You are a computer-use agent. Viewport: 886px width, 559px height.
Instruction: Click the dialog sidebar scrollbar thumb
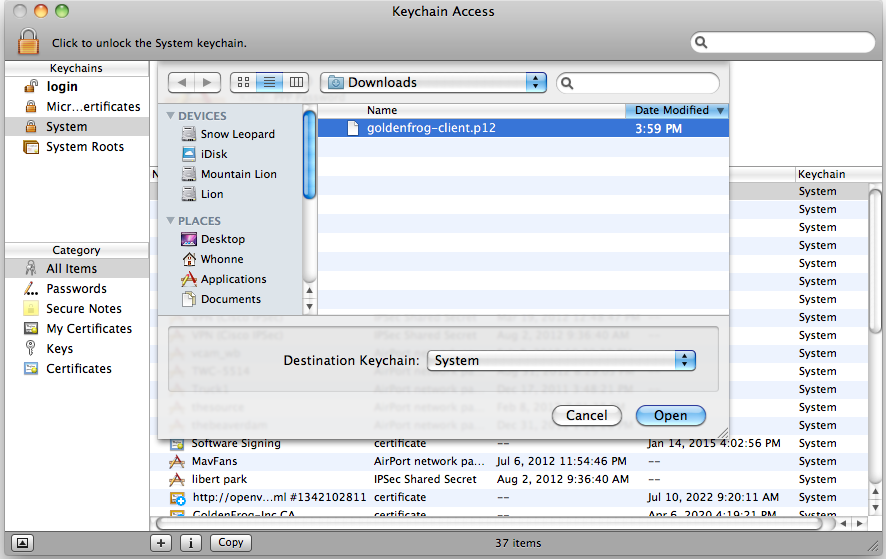309,155
